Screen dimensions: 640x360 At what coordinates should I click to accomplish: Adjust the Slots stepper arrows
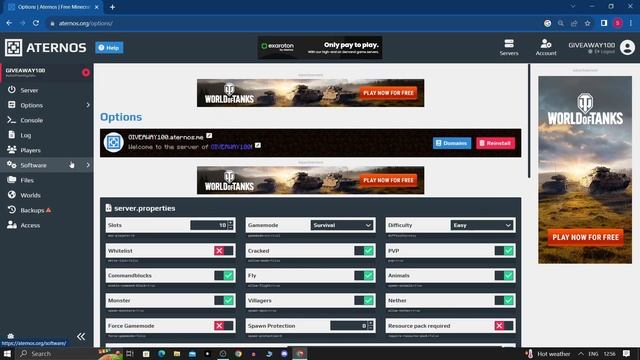click(x=231, y=225)
